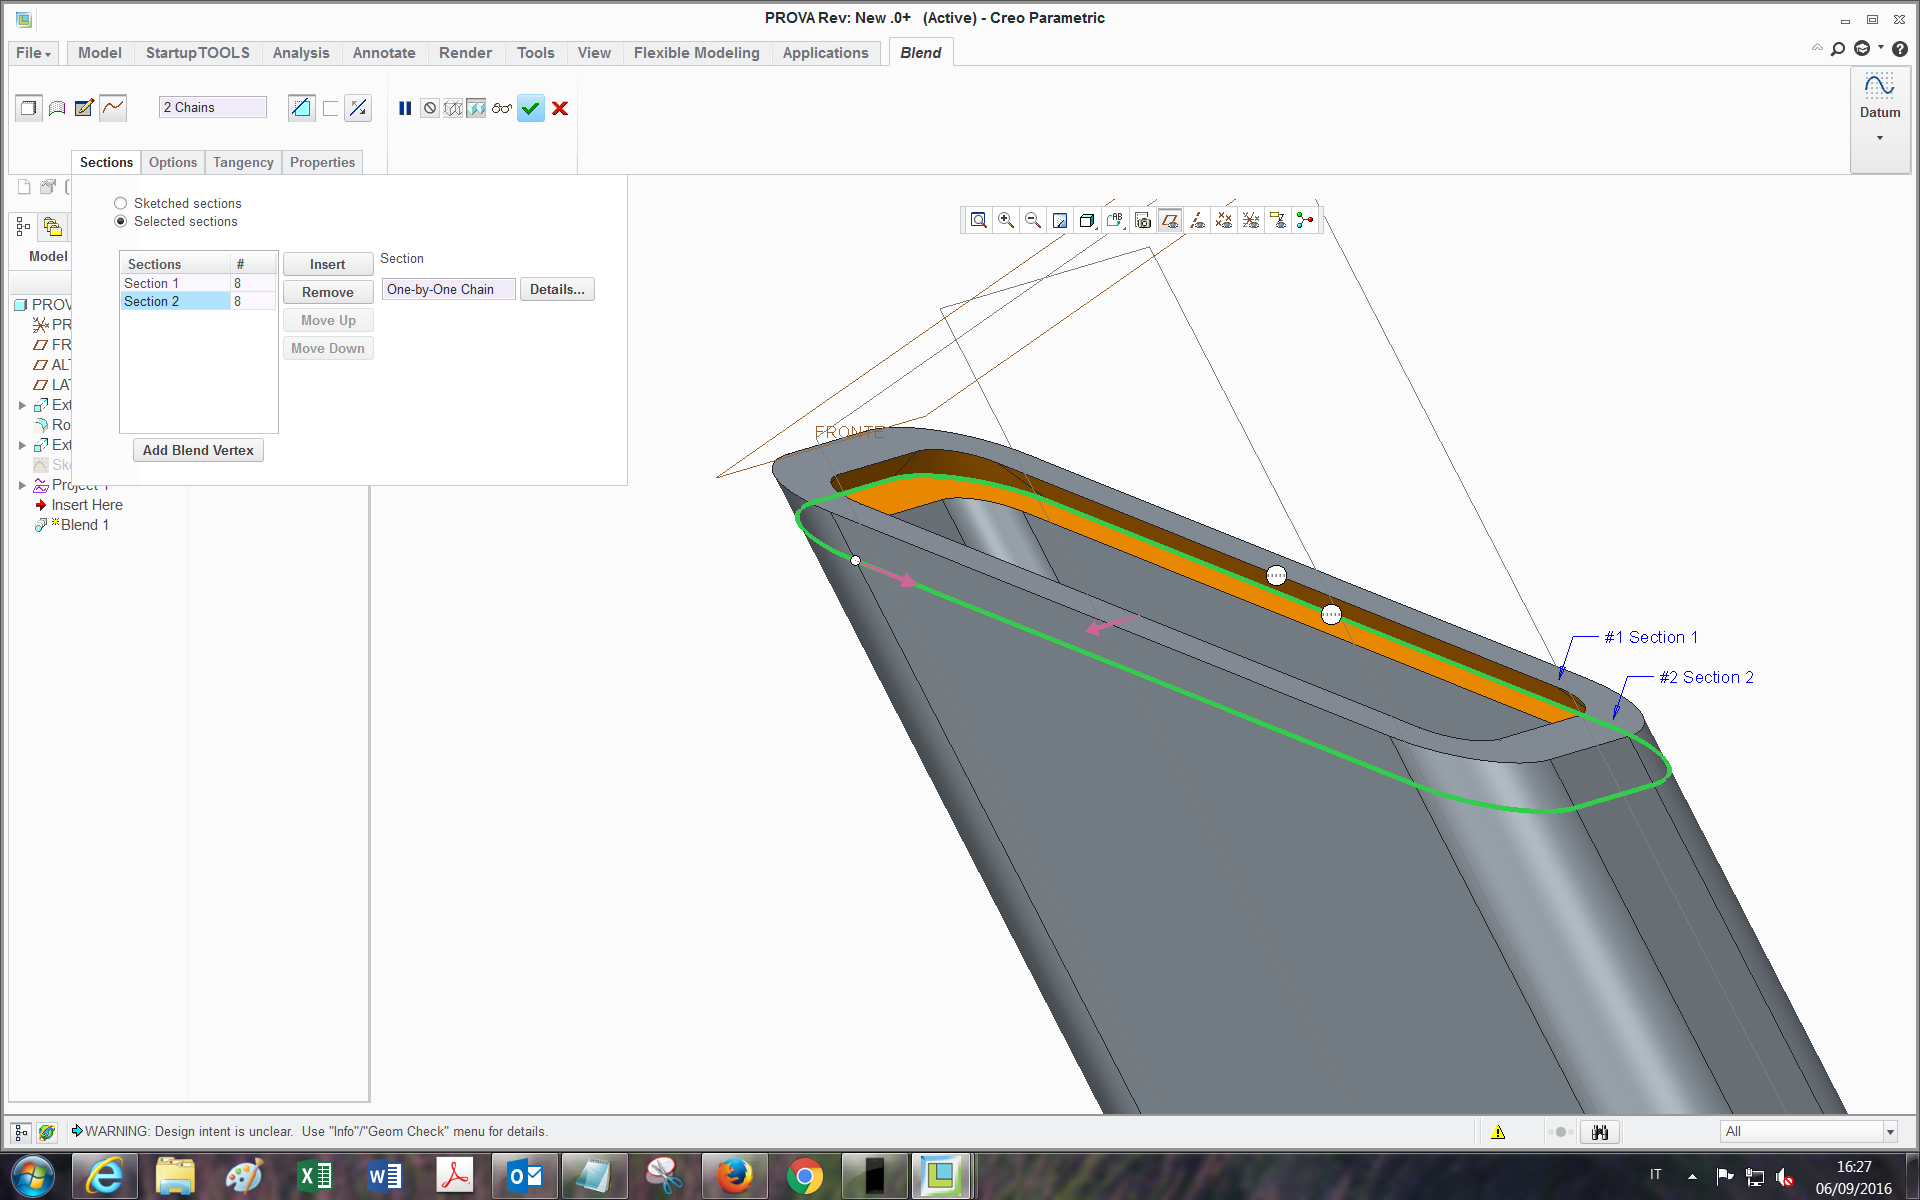This screenshot has width=1920, height=1200.
Task: Open the folder browser icon in left panel
Action: pyautogui.click(x=52, y=227)
